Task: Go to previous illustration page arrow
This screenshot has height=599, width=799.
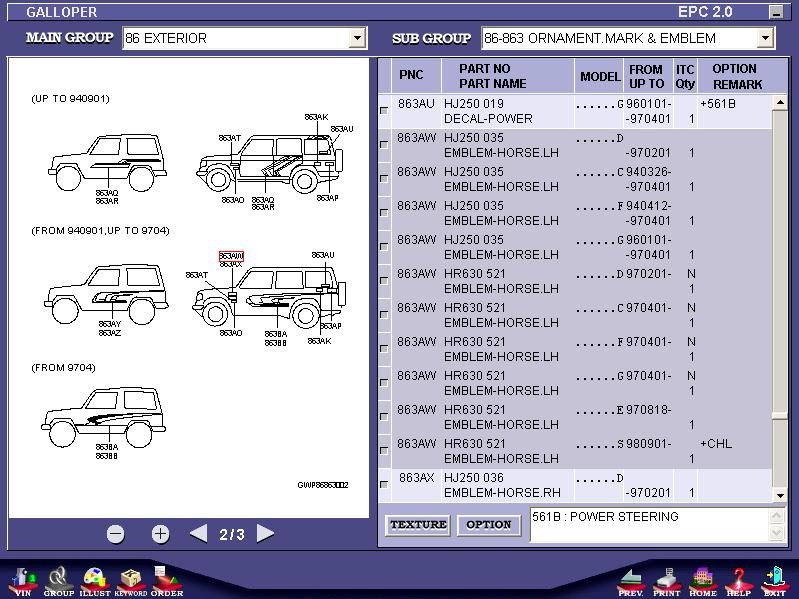Action: (198, 533)
